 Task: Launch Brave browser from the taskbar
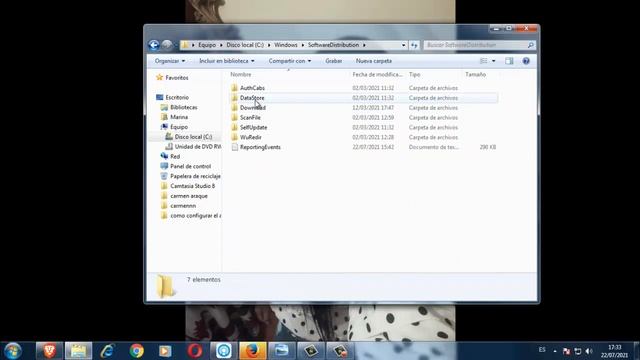[49, 351]
